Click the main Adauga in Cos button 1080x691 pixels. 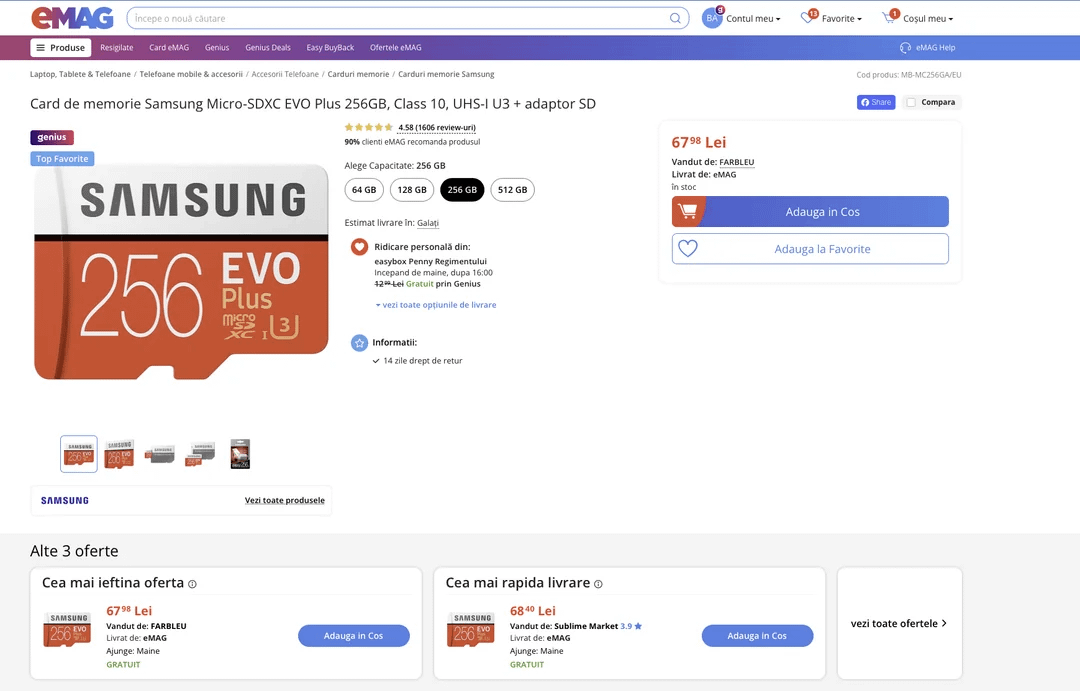pos(810,212)
